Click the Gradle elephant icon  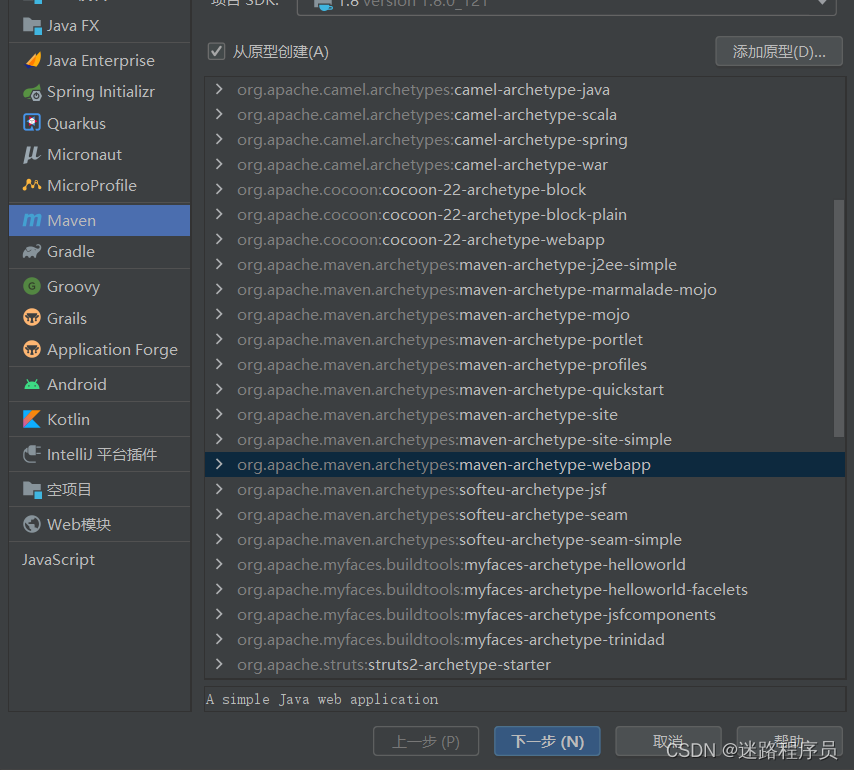[x=32, y=252]
